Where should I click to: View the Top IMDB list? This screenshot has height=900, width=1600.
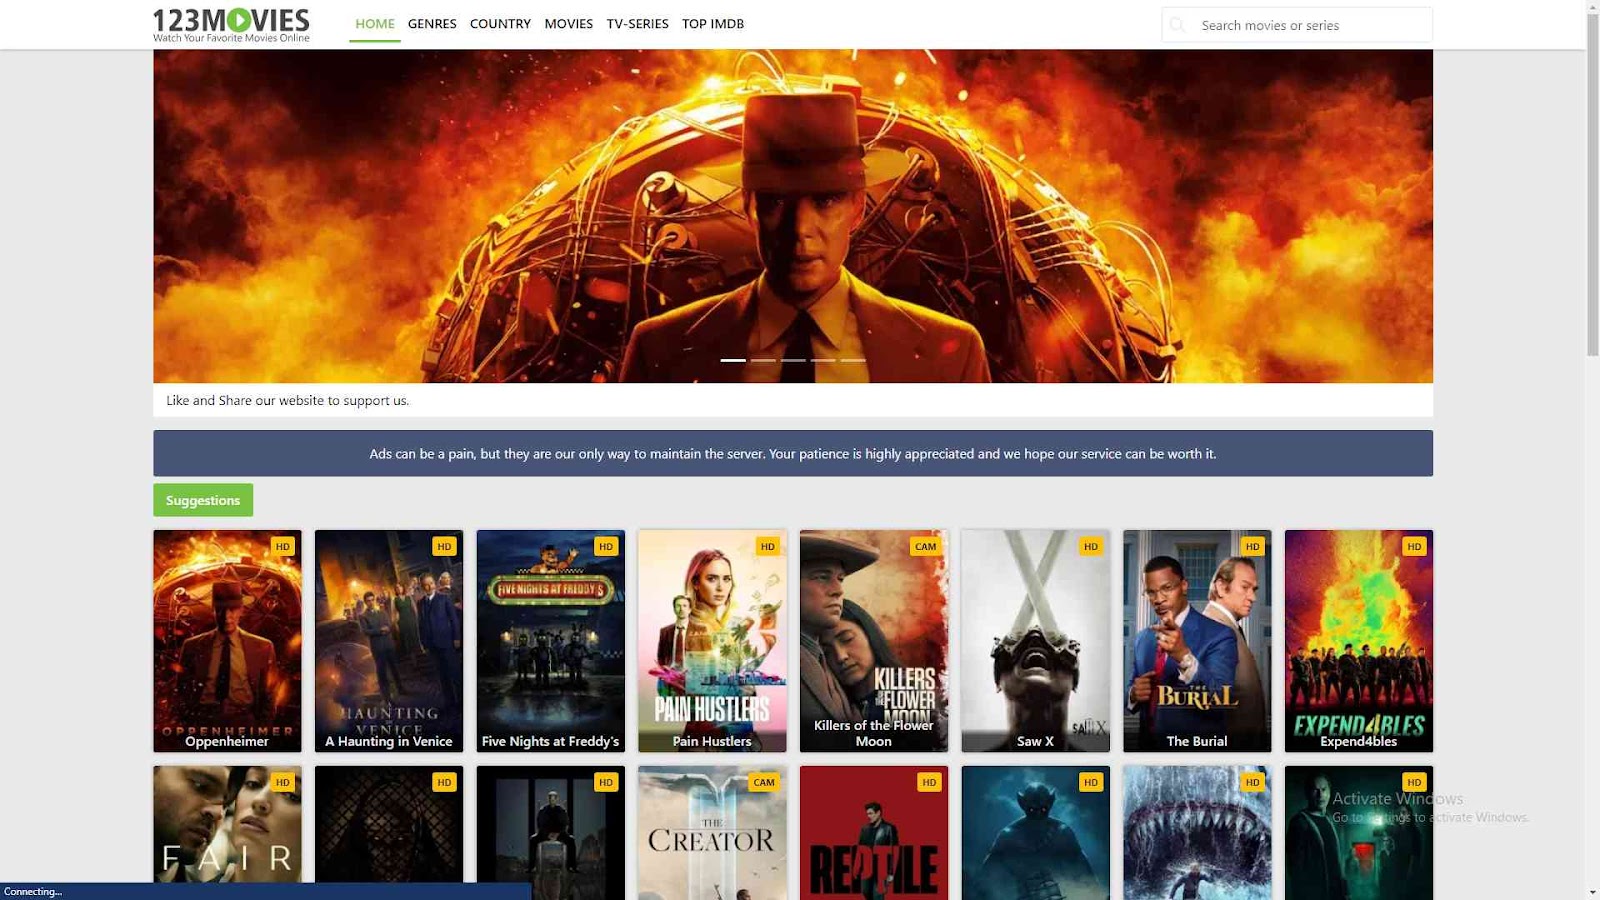[x=713, y=24]
